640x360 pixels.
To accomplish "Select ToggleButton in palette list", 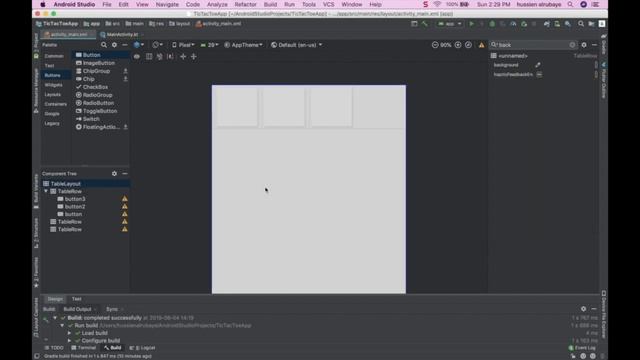I will (101, 111).
